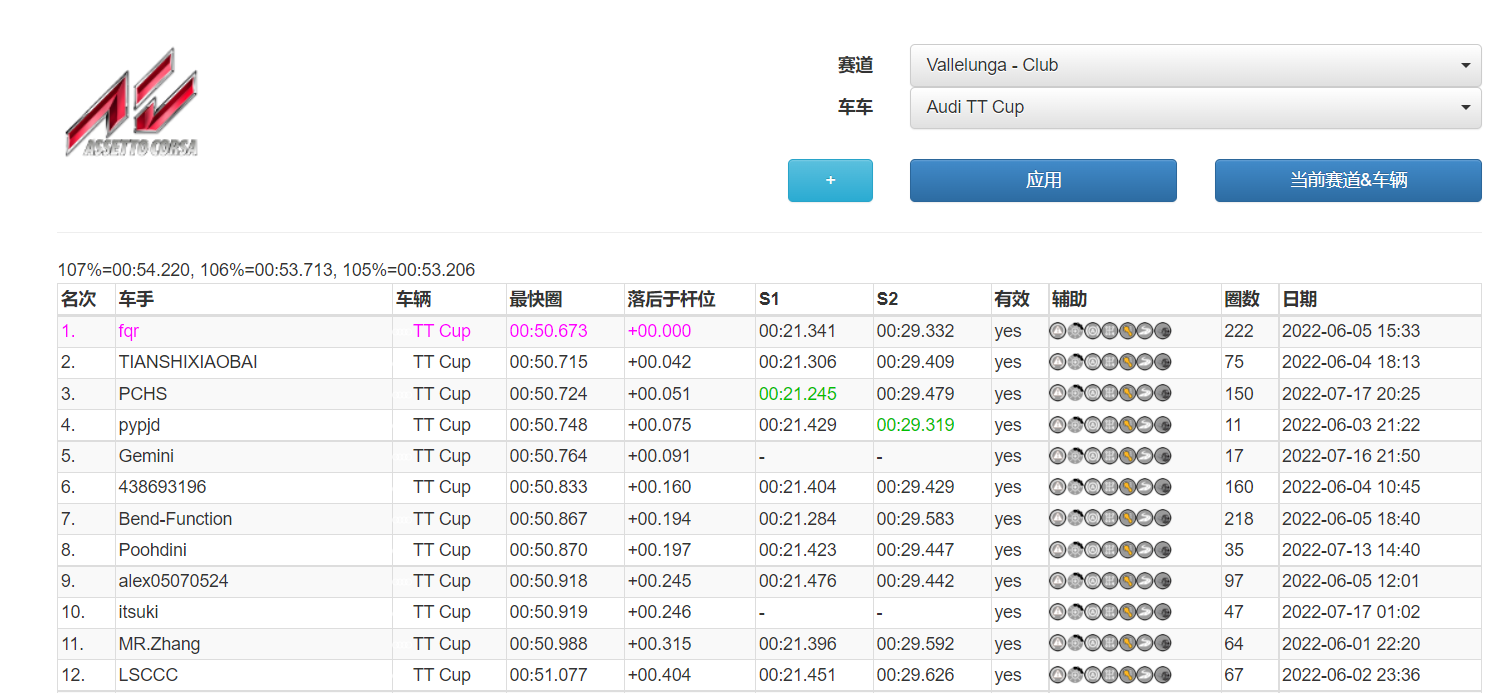This screenshot has height=693, width=1511.
Task: Click date 2022-07-17 20:25
Action: (1351, 393)
